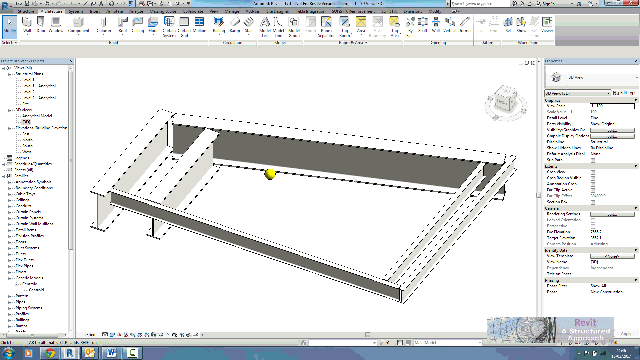The image size is (640, 360).
Task: Toggle the Crop View checkbox
Action: 593,172
